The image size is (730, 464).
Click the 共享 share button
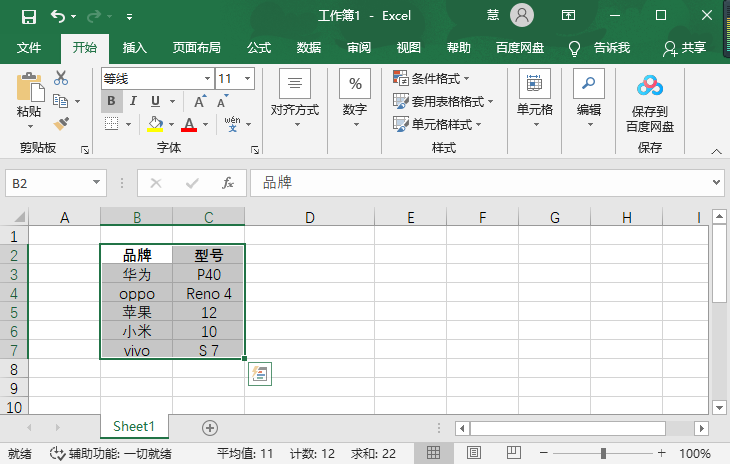click(x=684, y=47)
